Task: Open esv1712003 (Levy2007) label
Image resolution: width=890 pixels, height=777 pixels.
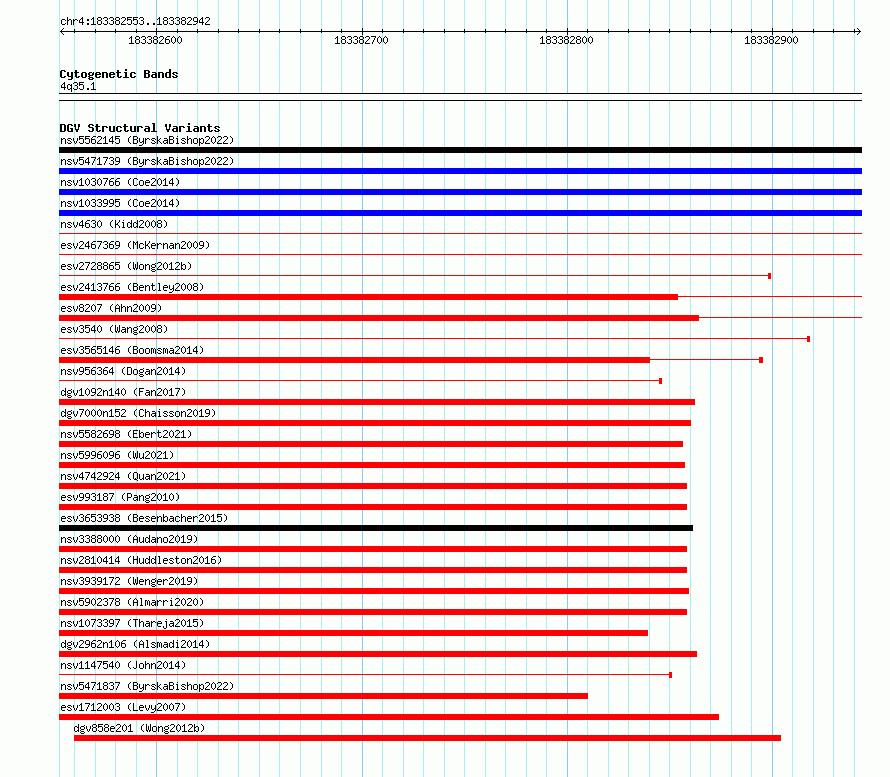Action: [123, 707]
